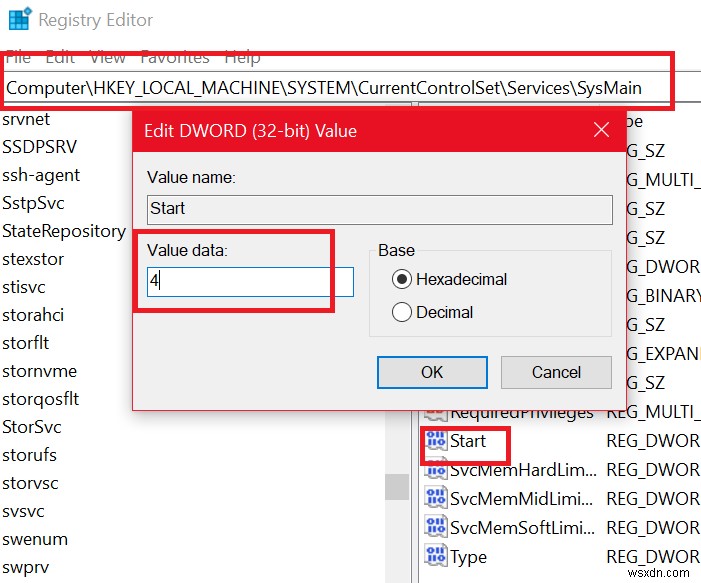Open the File menu
Viewport: 701px width, 583px height.
tap(18, 57)
